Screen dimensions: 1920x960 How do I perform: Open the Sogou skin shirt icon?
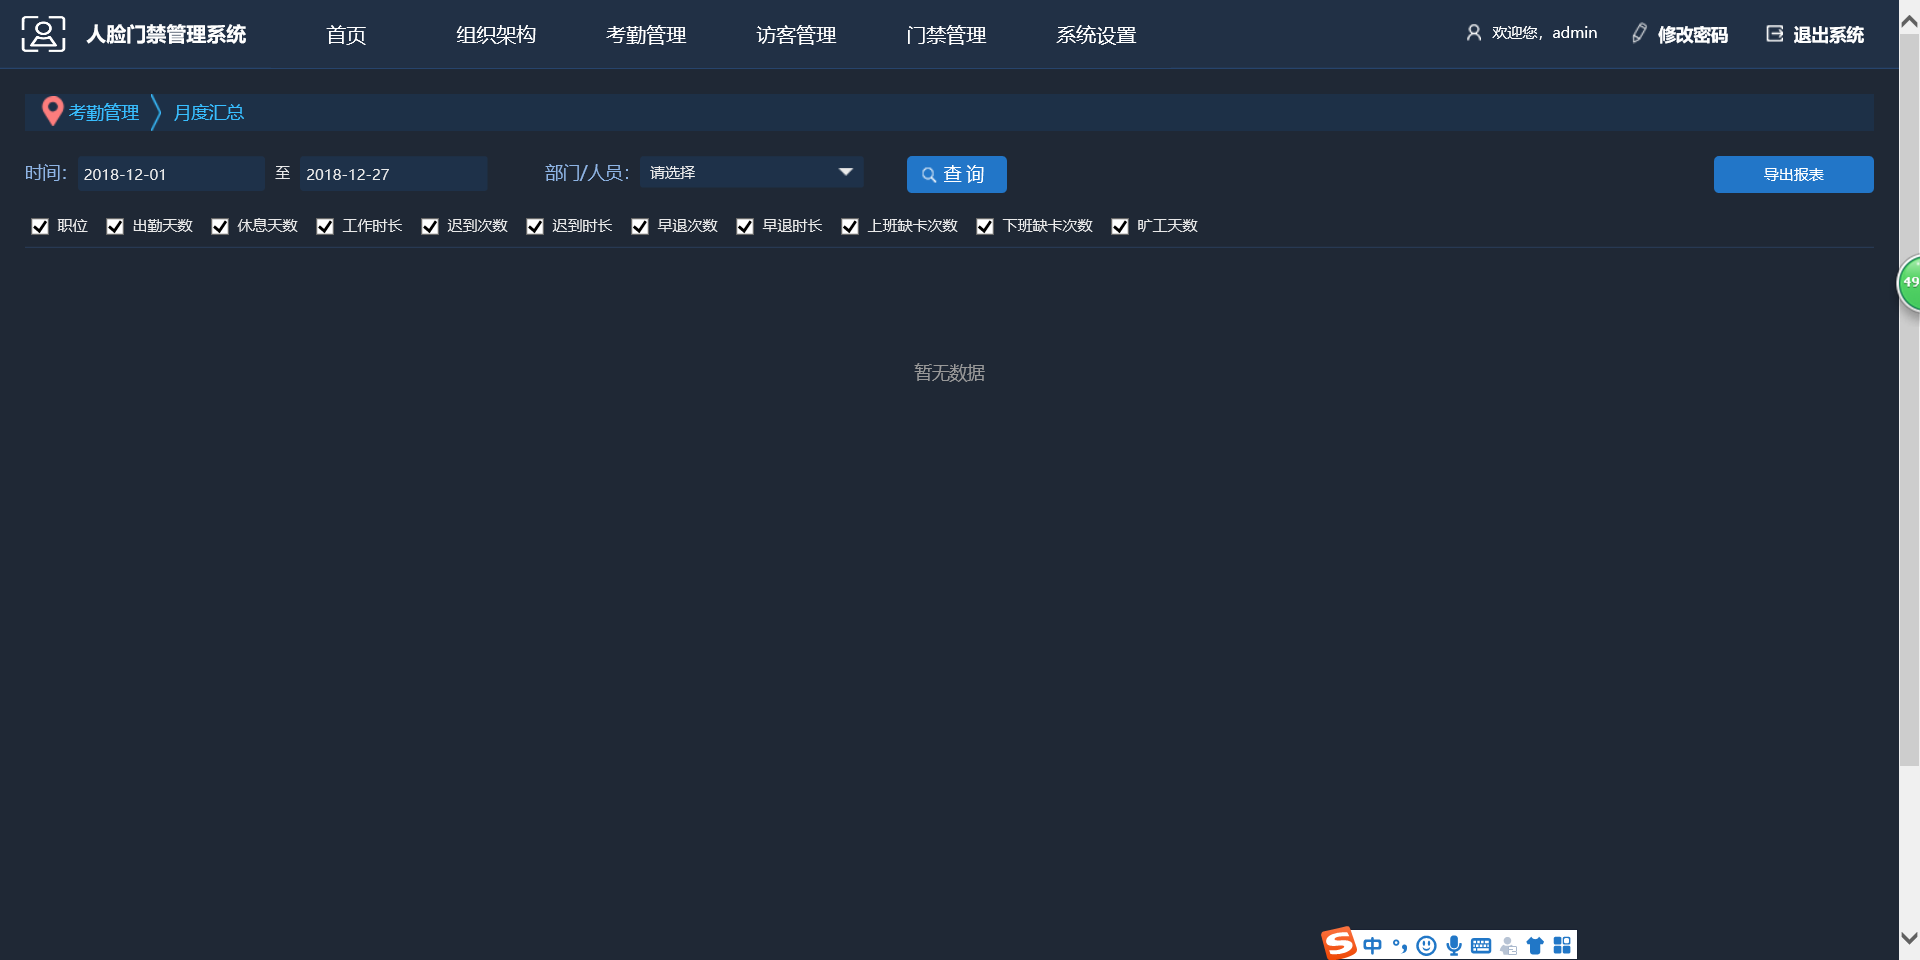click(1535, 946)
